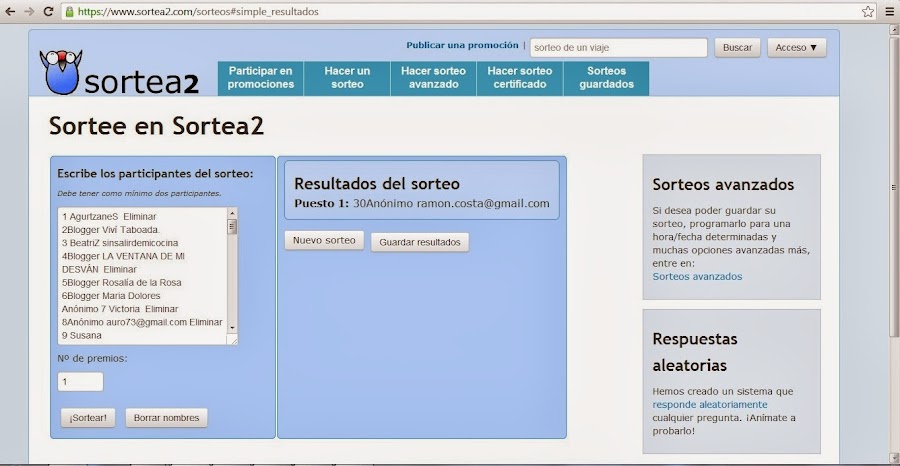The width and height of the screenshot is (900, 466).
Task: Open Sorteos guardados tab
Action: pos(607,78)
